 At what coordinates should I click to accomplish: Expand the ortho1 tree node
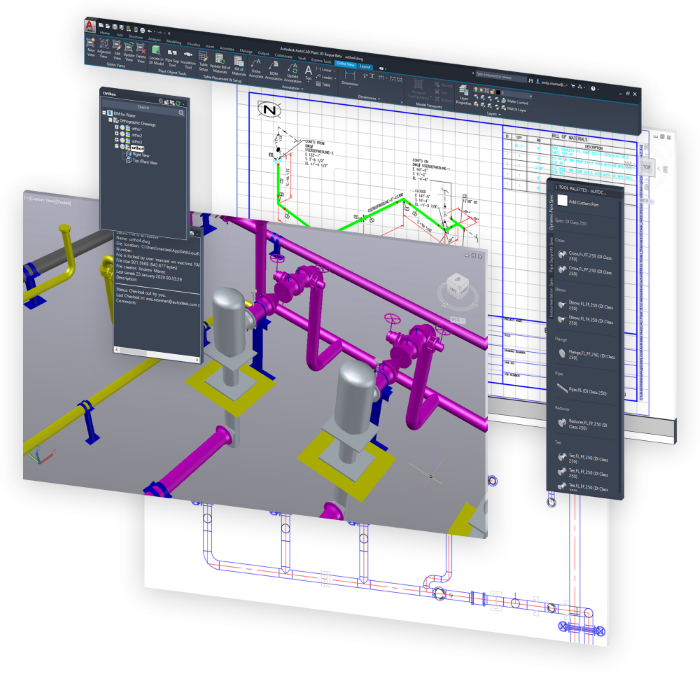click(117, 126)
